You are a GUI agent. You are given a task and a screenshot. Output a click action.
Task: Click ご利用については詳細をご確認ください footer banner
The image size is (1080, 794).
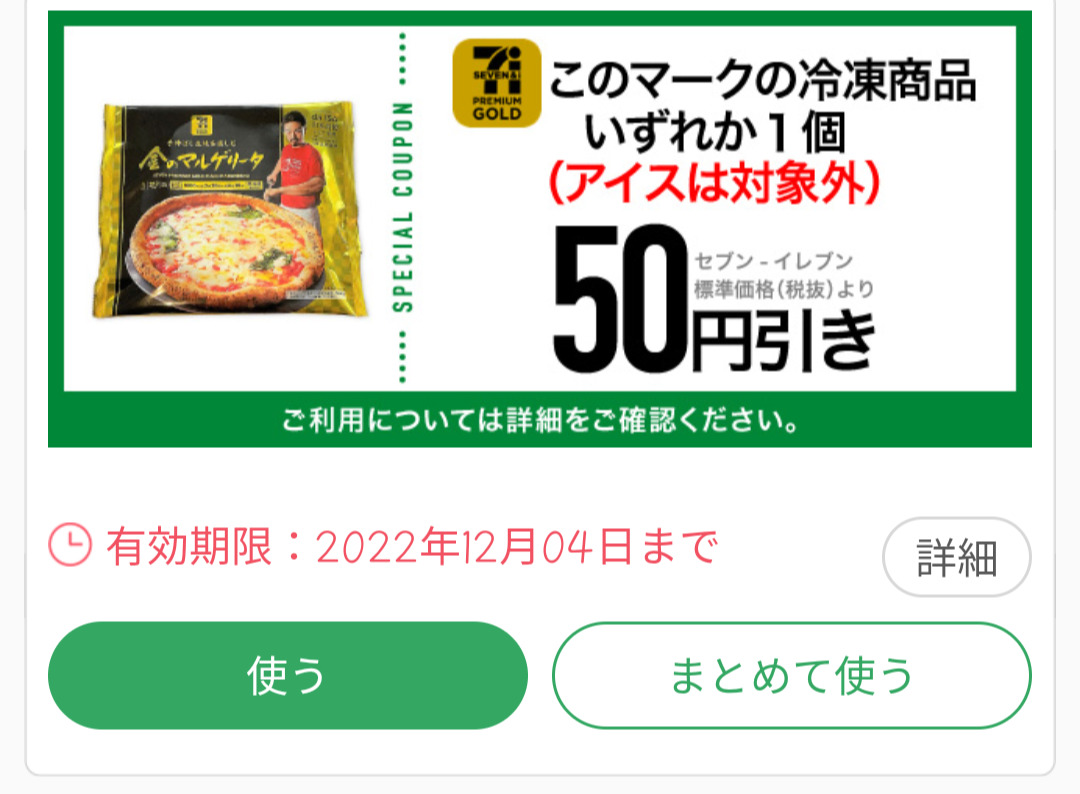(x=540, y=419)
